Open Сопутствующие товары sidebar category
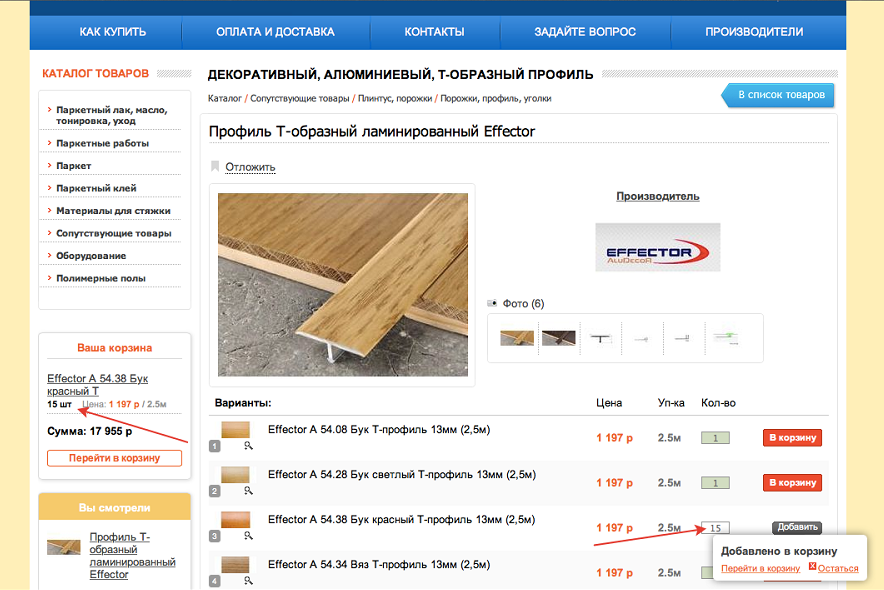This screenshot has width=884, height=590. (113, 233)
